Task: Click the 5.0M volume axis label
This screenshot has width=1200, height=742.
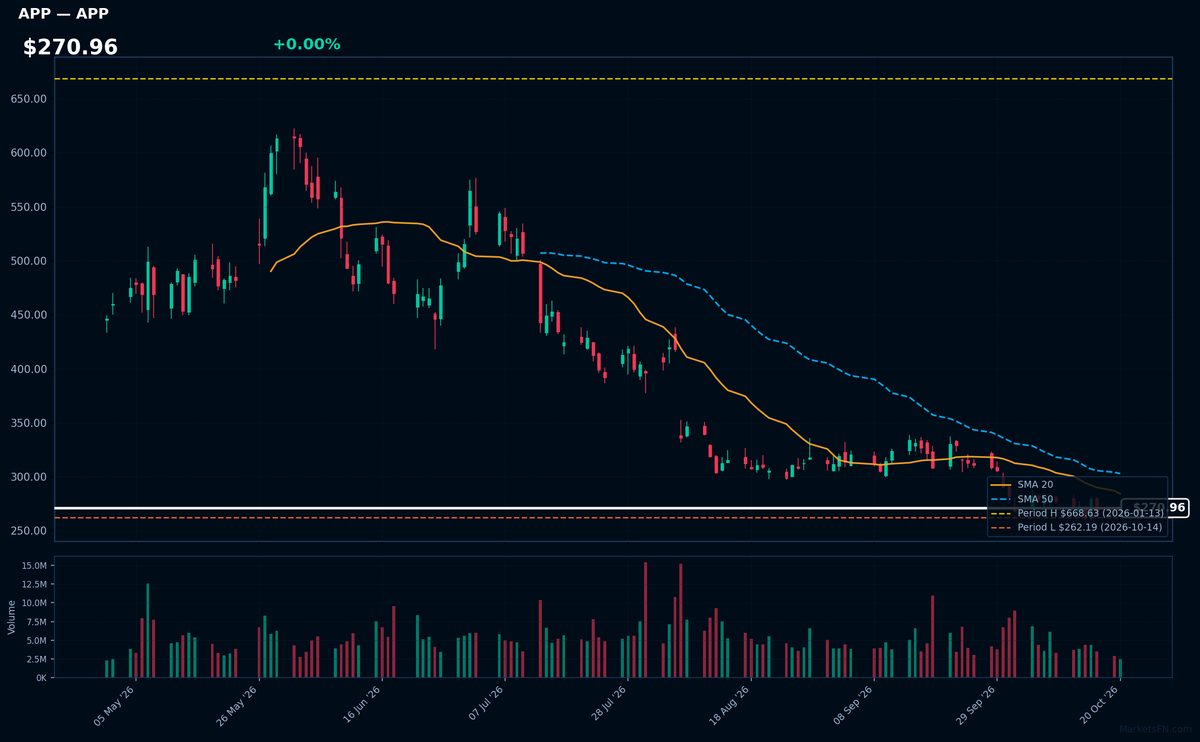Action: tap(36, 641)
